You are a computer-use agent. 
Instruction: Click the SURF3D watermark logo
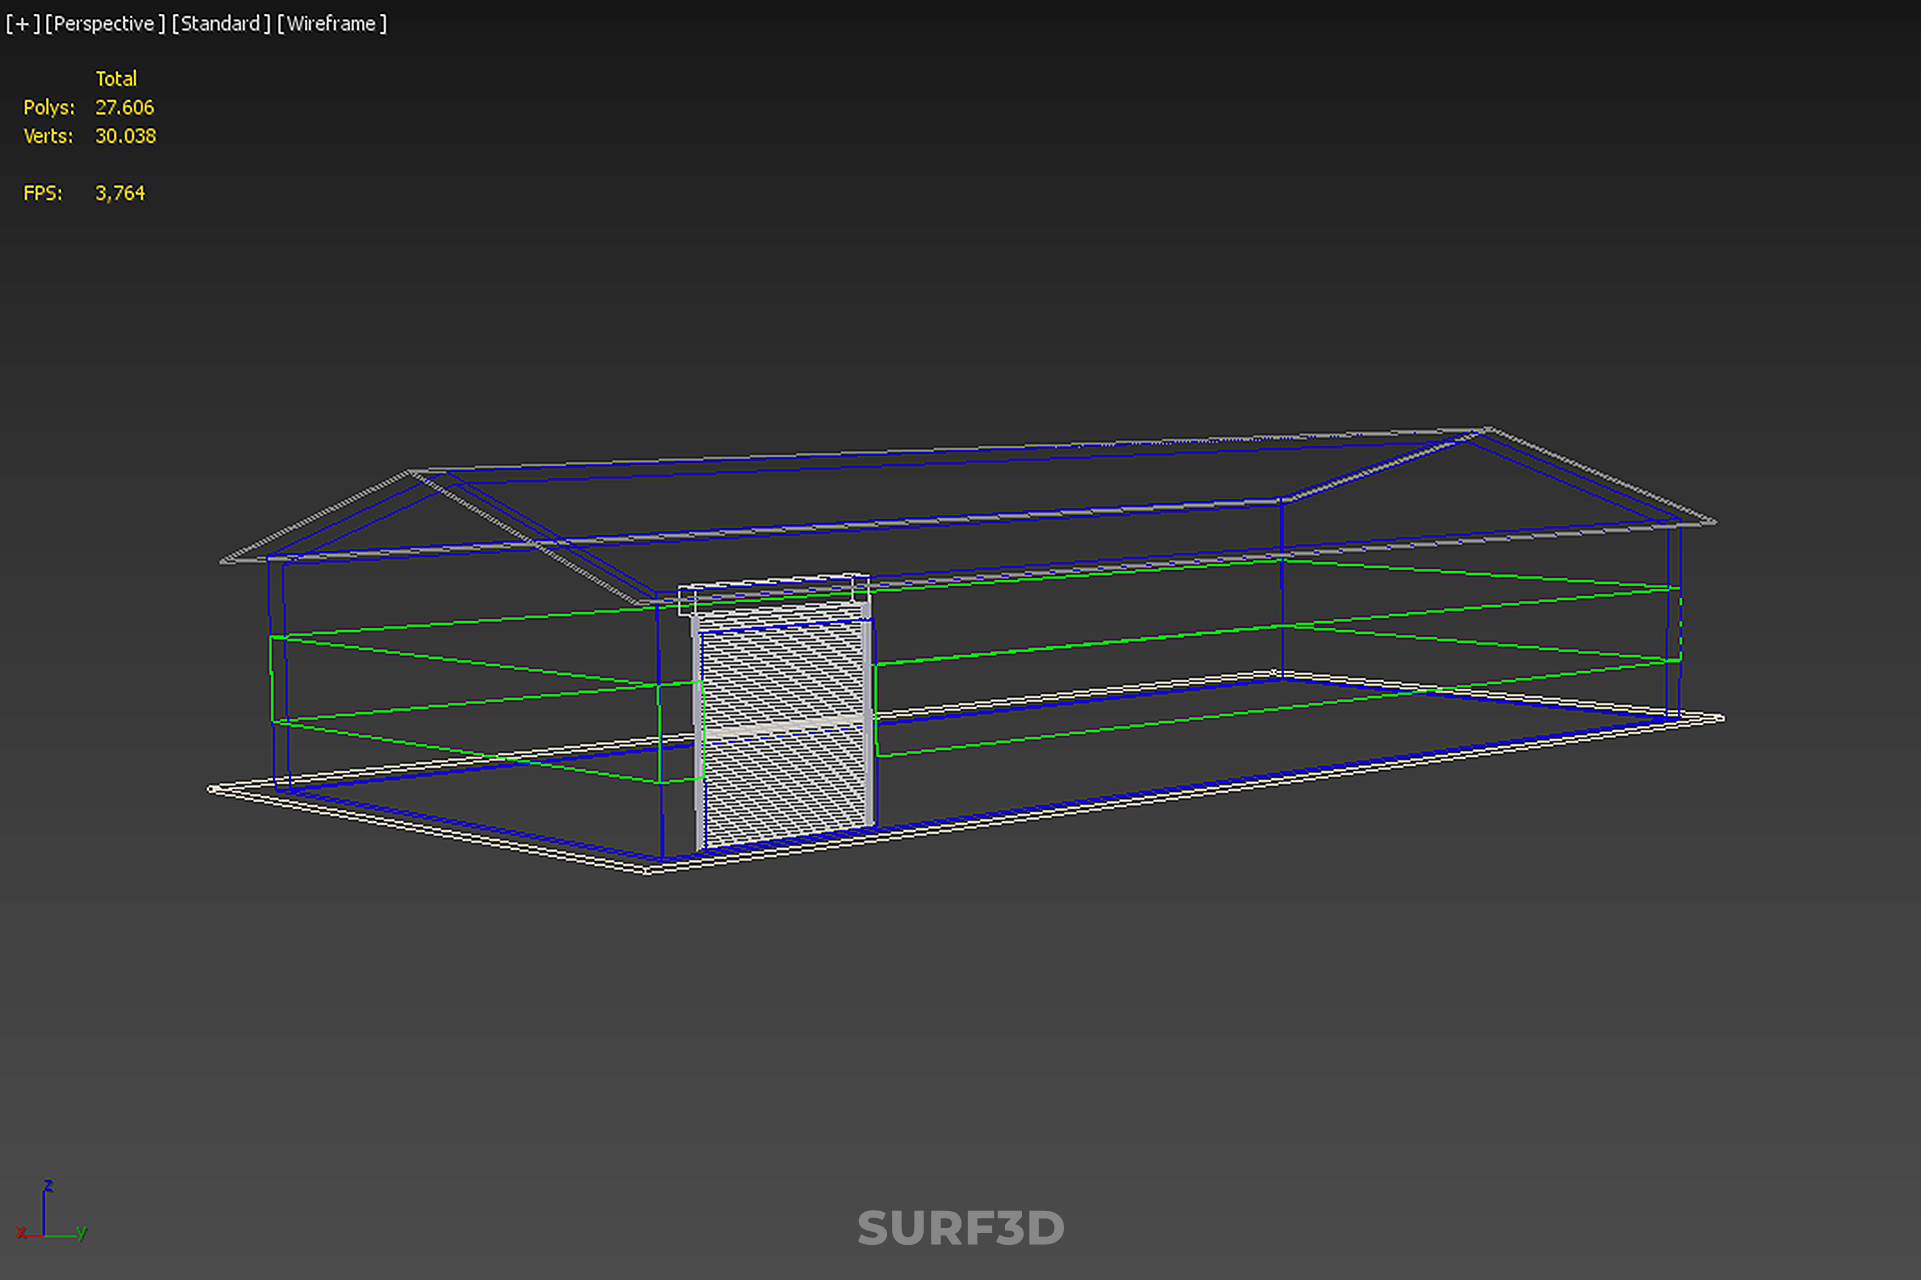(x=960, y=1228)
